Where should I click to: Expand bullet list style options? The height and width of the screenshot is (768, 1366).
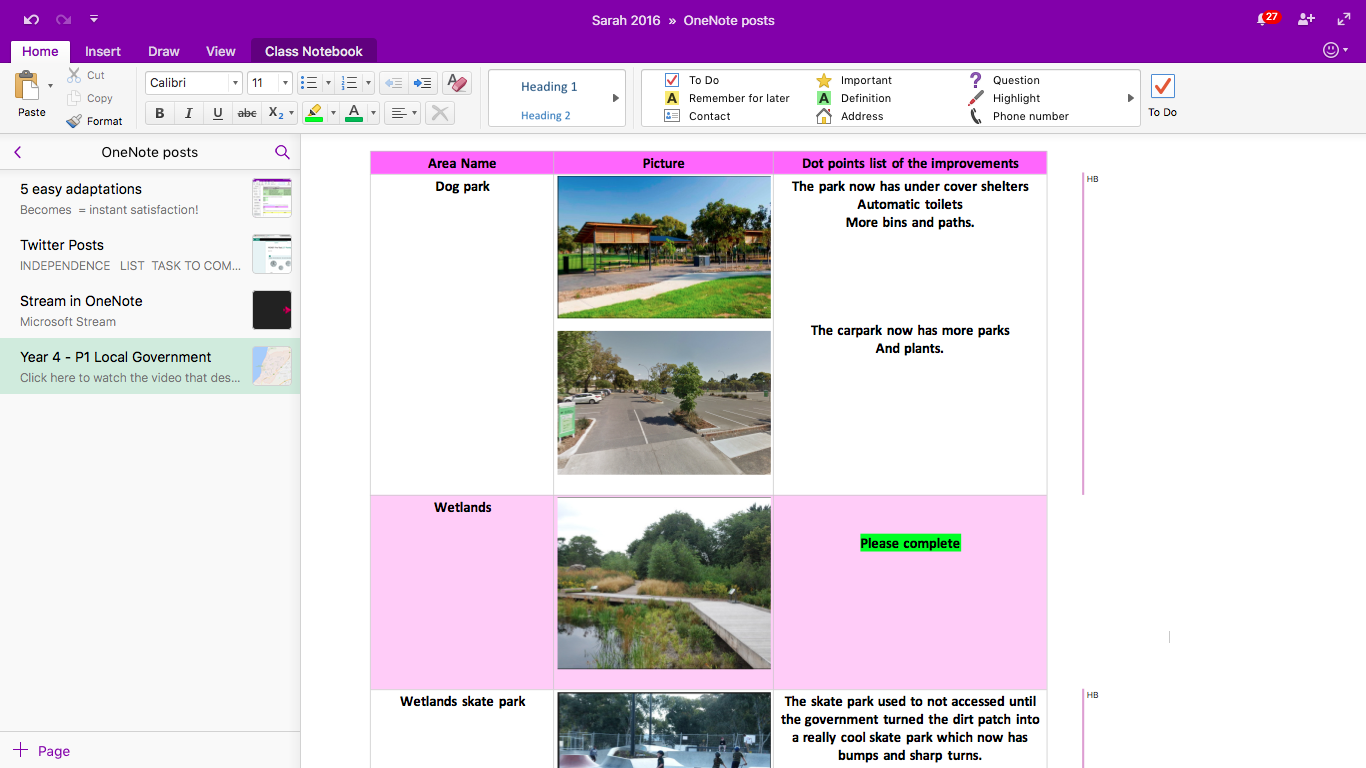tap(328, 83)
